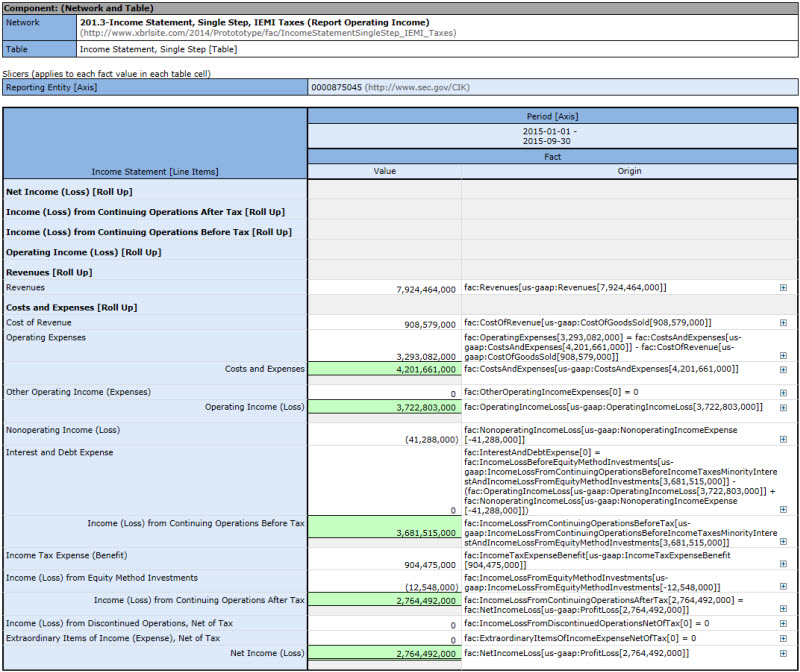The image size is (800, 672).
Task: Select the green Costs and Expenses total 4,201,661,000
Action: coord(385,369)
